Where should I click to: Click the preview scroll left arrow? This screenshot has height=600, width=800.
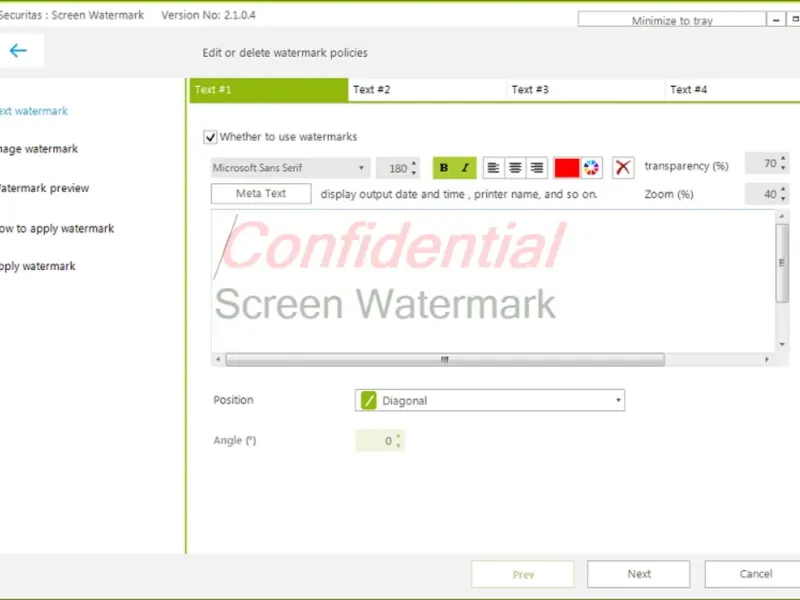click(x=218, y=360)
